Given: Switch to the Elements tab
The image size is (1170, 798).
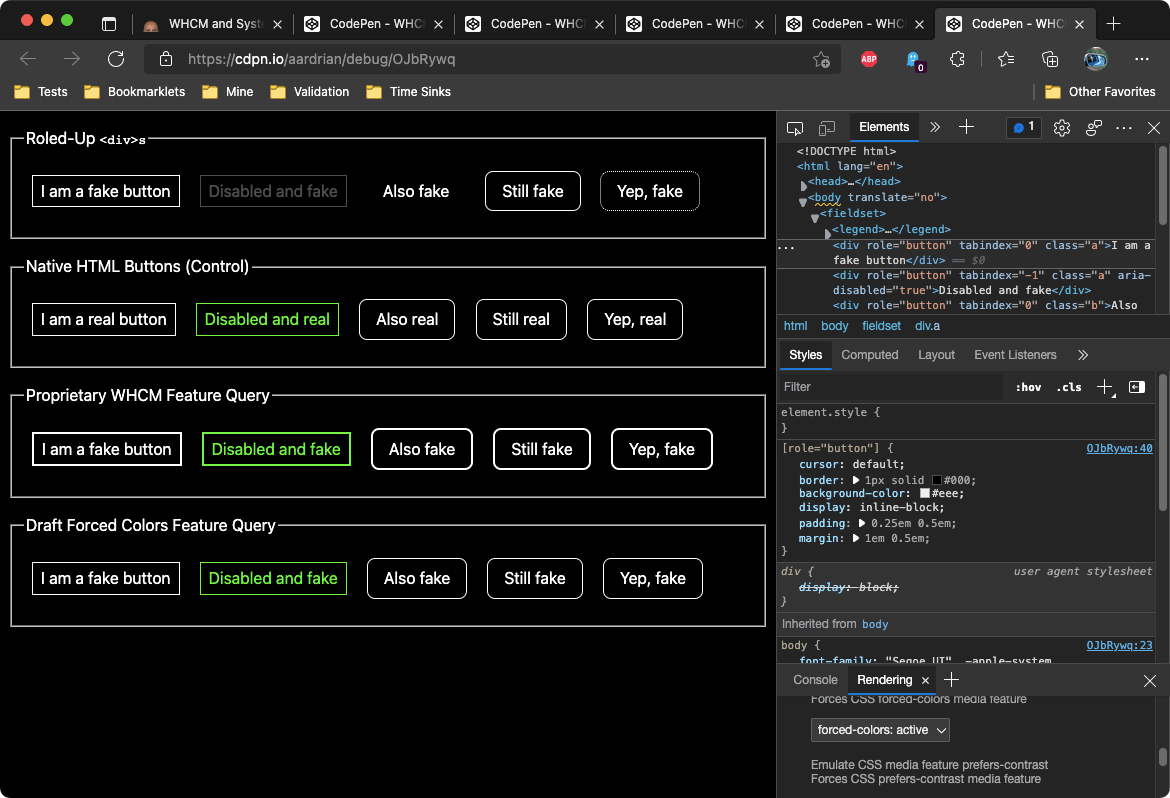Looking at the screenshot, I should (x=883, y=128).
